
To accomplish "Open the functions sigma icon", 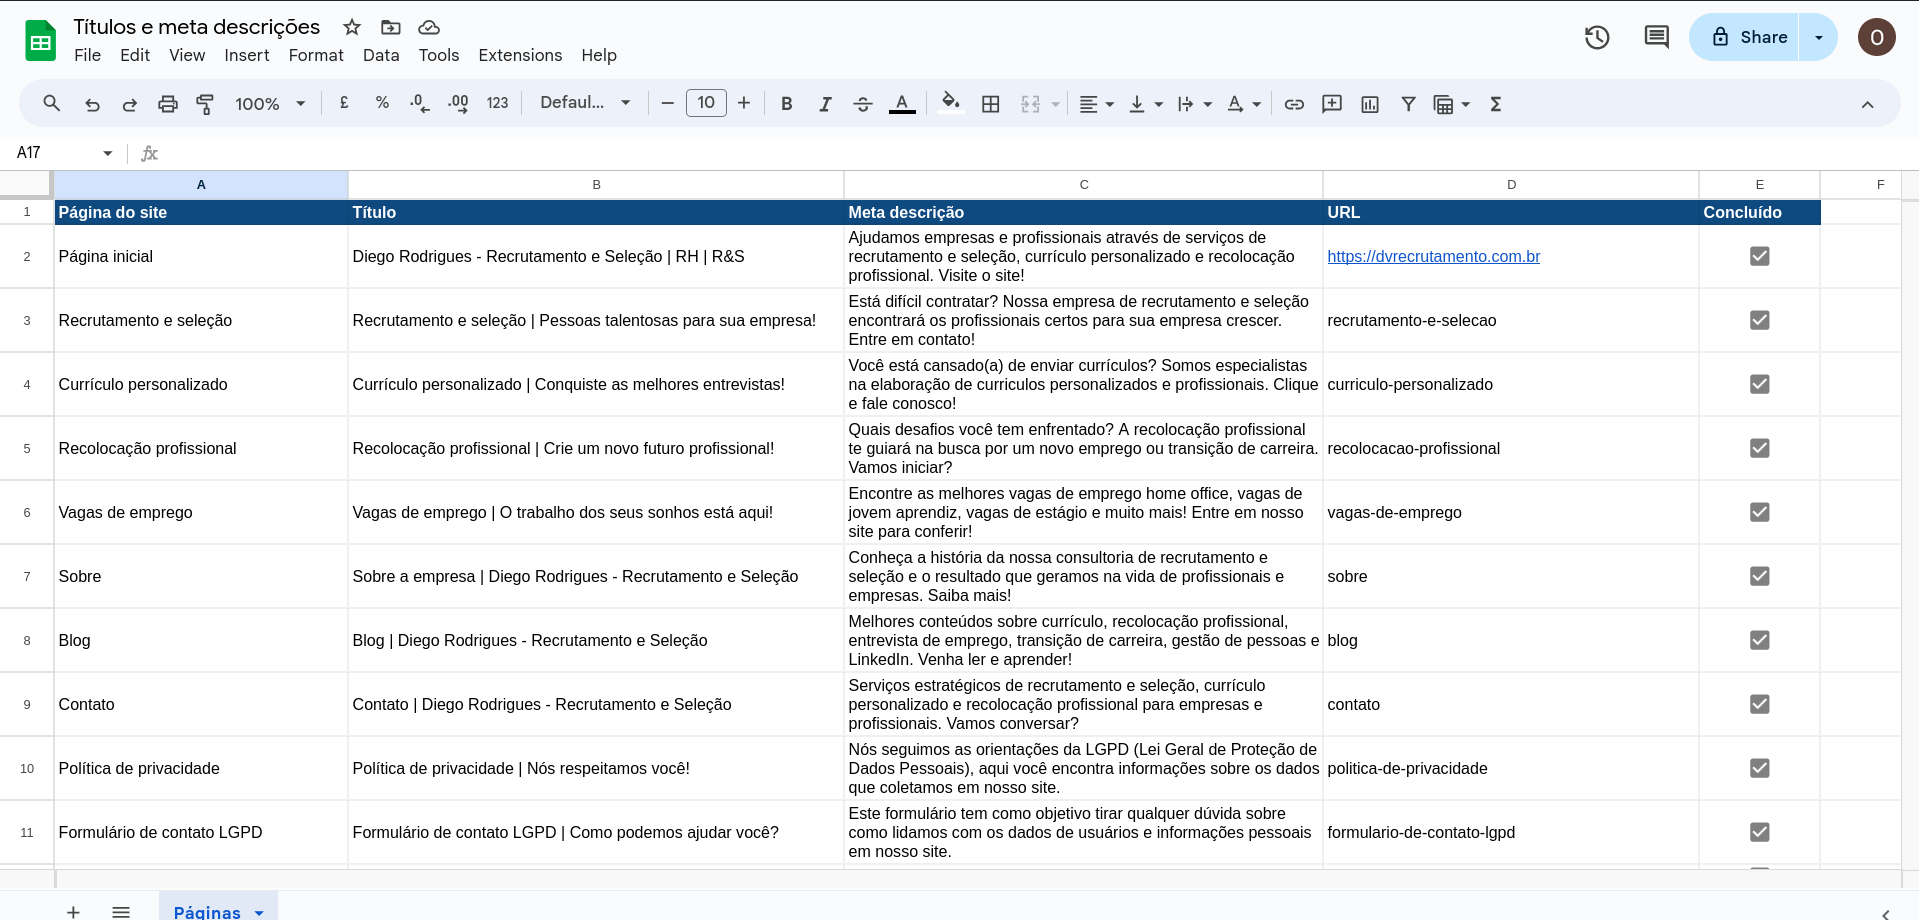I will [1496, 104].
